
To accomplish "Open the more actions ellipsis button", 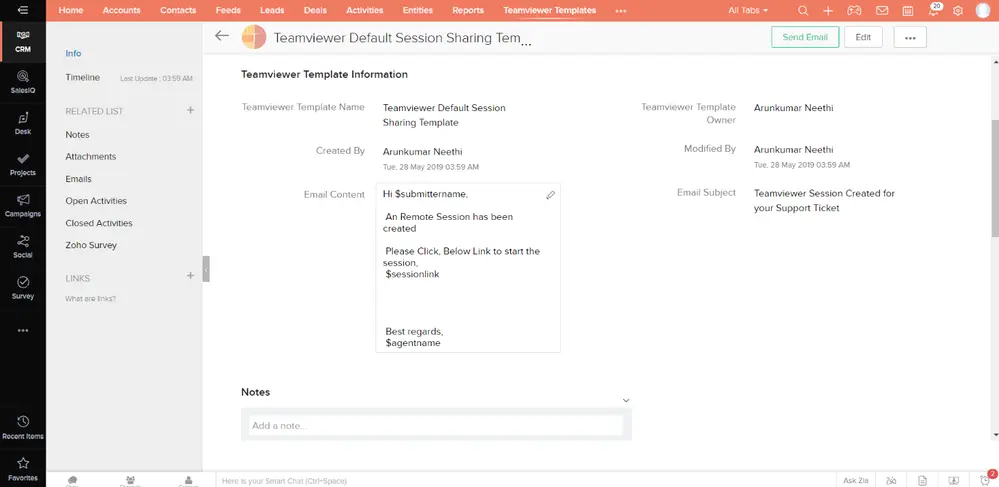I will [910, 37].
